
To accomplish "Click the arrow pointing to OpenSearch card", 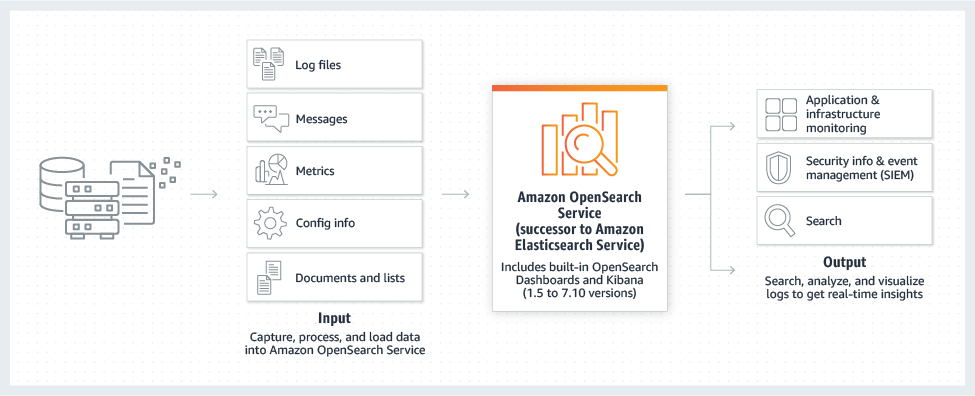I will [x=456, y=195].
